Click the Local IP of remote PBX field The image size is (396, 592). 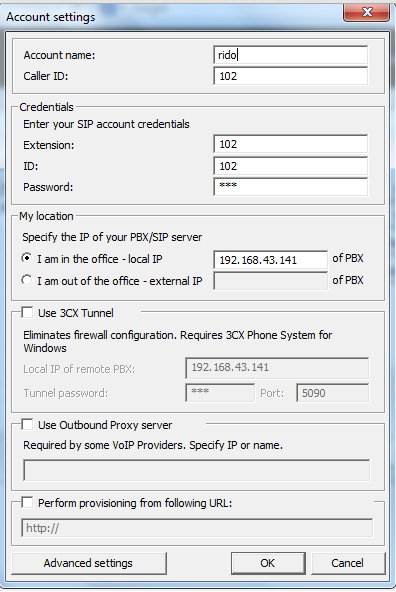[277, 368]
